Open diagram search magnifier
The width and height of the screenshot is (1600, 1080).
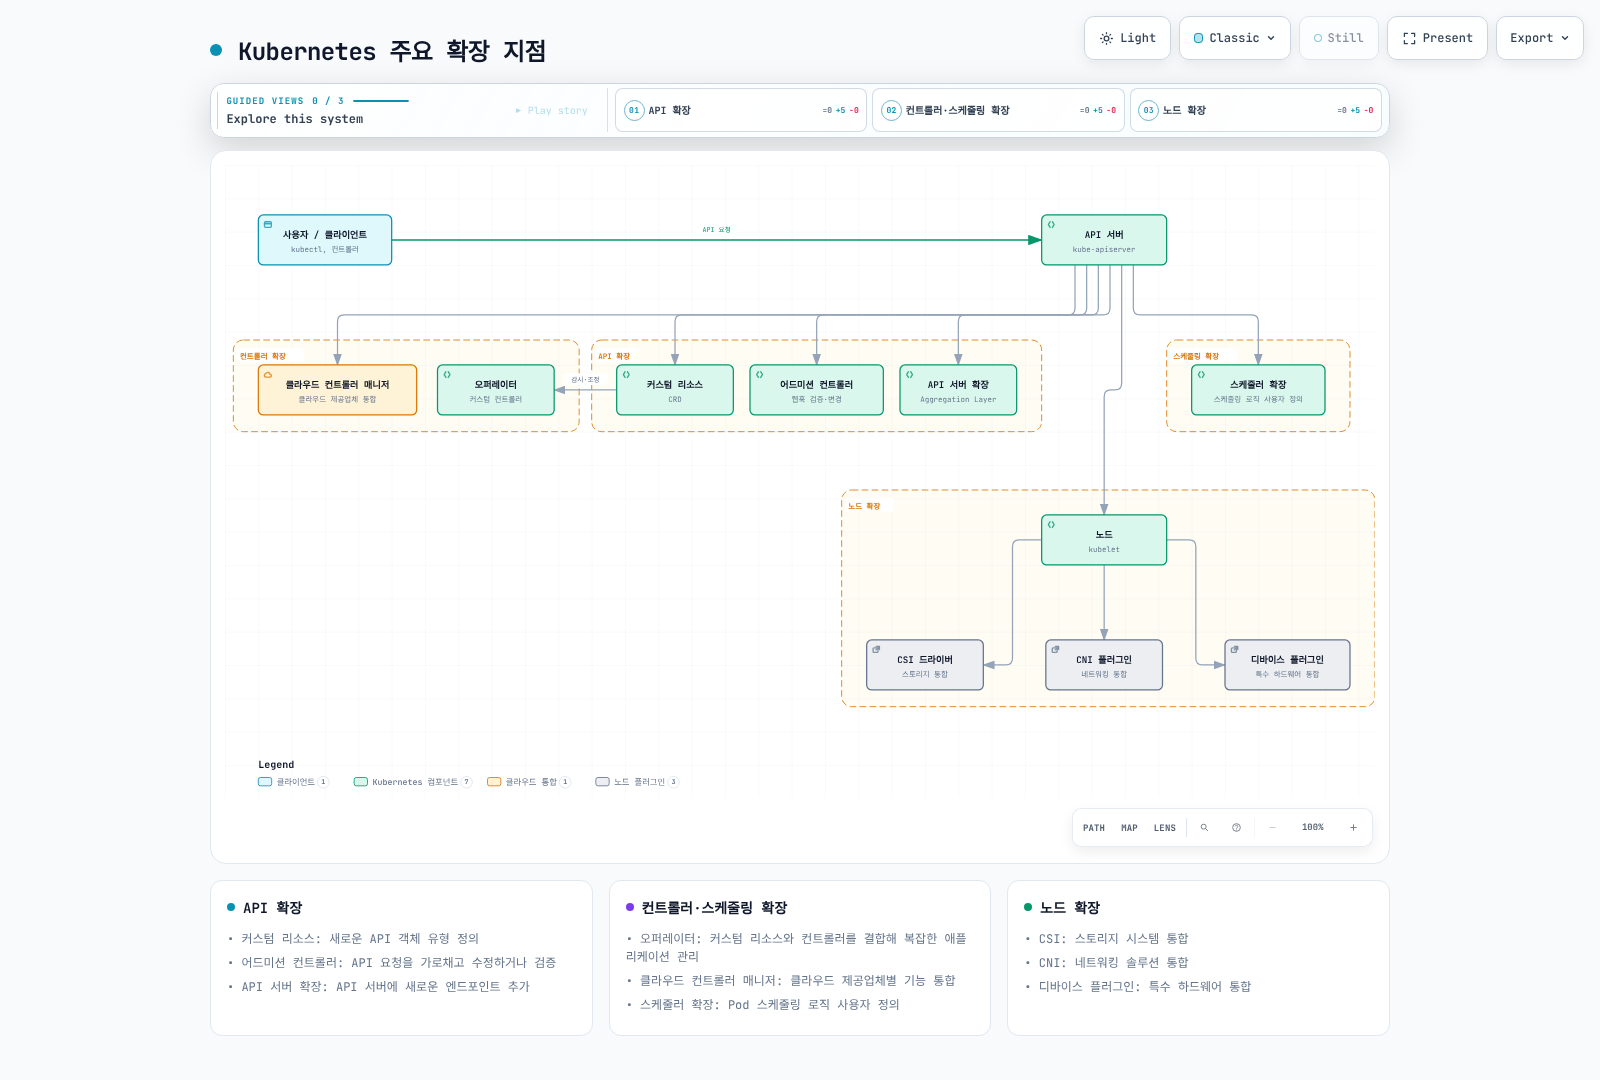[1204, 828]
